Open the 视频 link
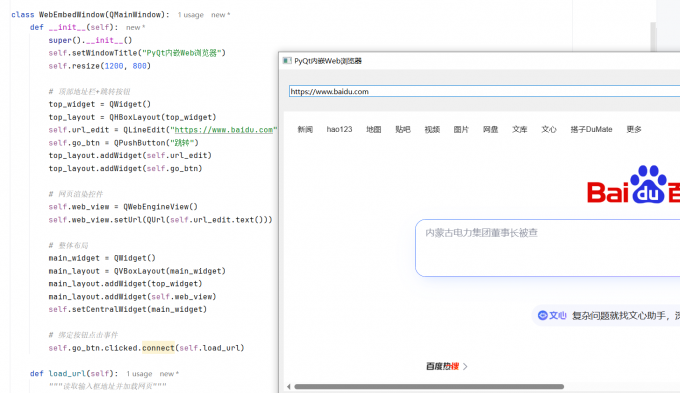The width and height of the screenshot is (680, 393). click(432, 129)
